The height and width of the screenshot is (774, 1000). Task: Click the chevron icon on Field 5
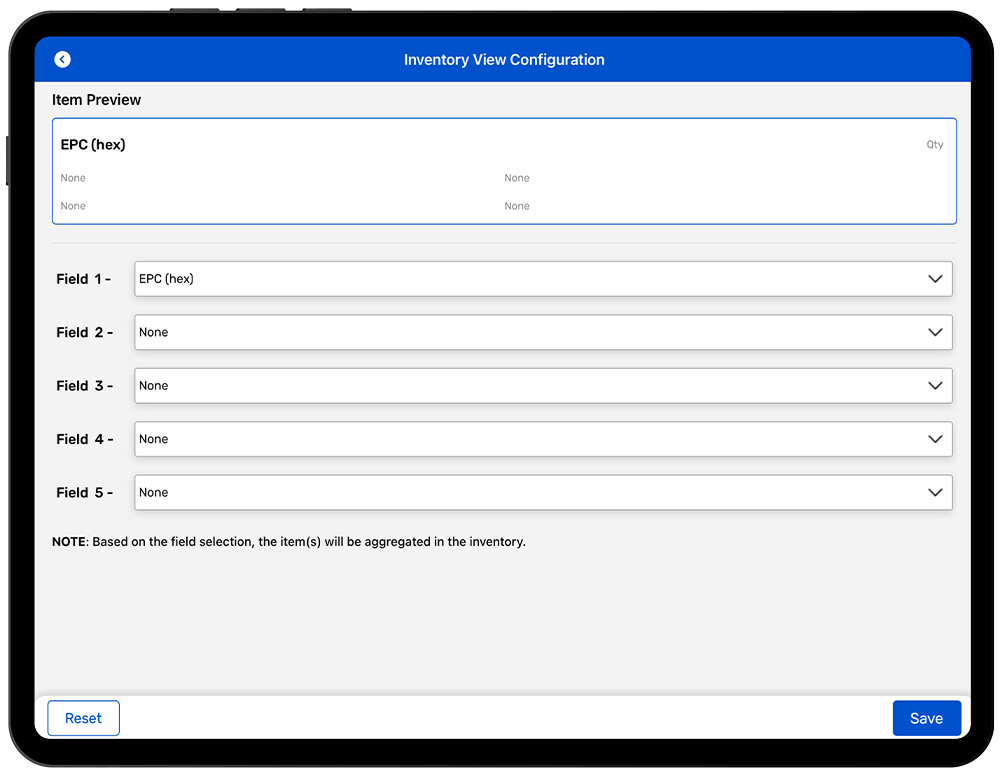coord(935,492)
